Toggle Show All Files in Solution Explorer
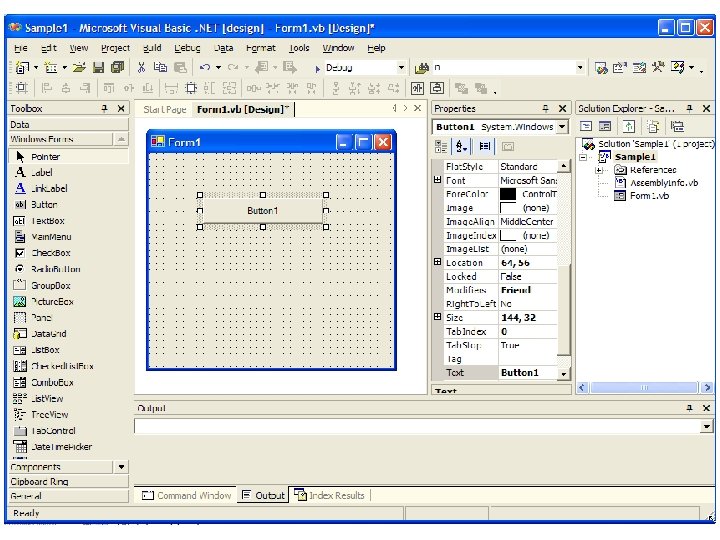The height and width of the screenshot is (540, 720). (653, 126)
